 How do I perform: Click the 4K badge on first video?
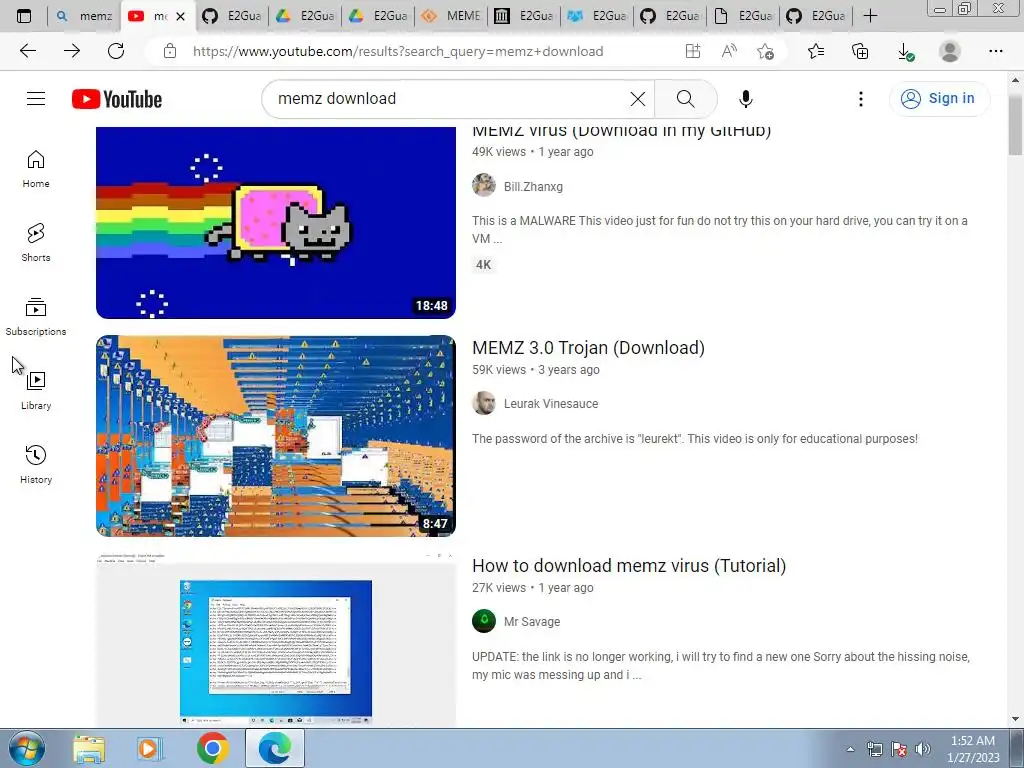(483, 264)
